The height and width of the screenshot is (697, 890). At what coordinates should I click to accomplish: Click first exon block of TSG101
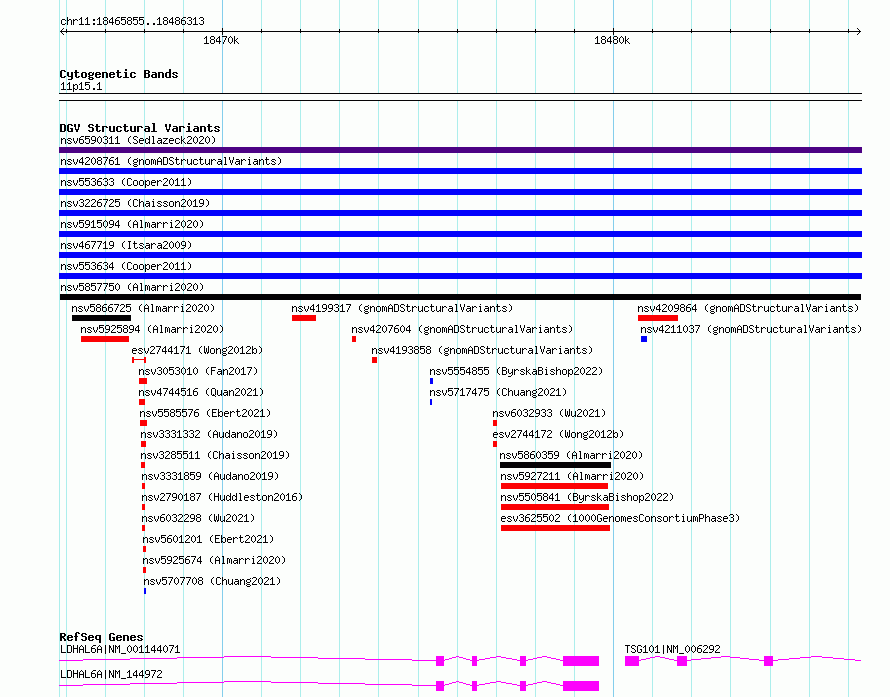(632, 661)
